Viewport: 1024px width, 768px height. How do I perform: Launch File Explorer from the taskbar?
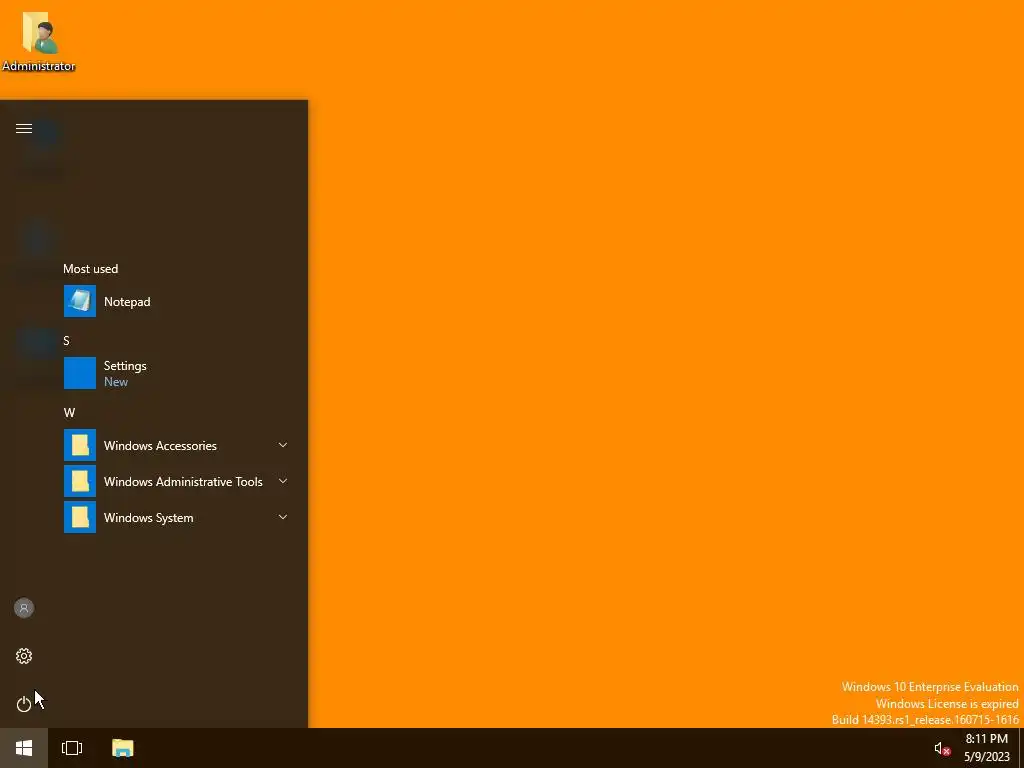pos(122,748)
